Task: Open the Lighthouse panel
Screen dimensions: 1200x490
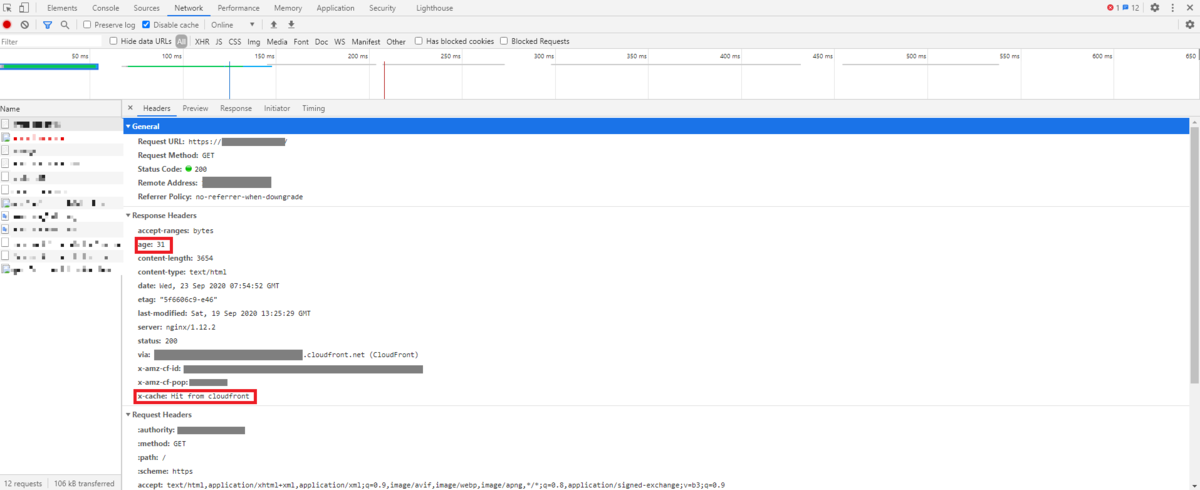Action: click(x=434, y=8)
